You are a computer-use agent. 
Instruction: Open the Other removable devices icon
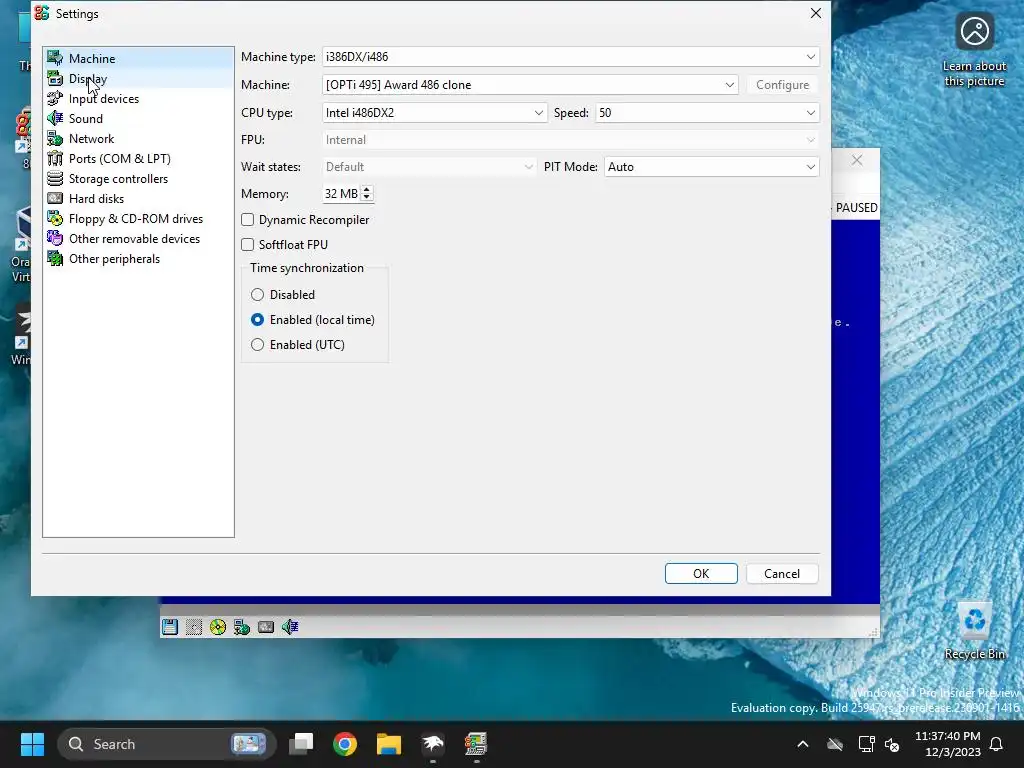point(56,238)
